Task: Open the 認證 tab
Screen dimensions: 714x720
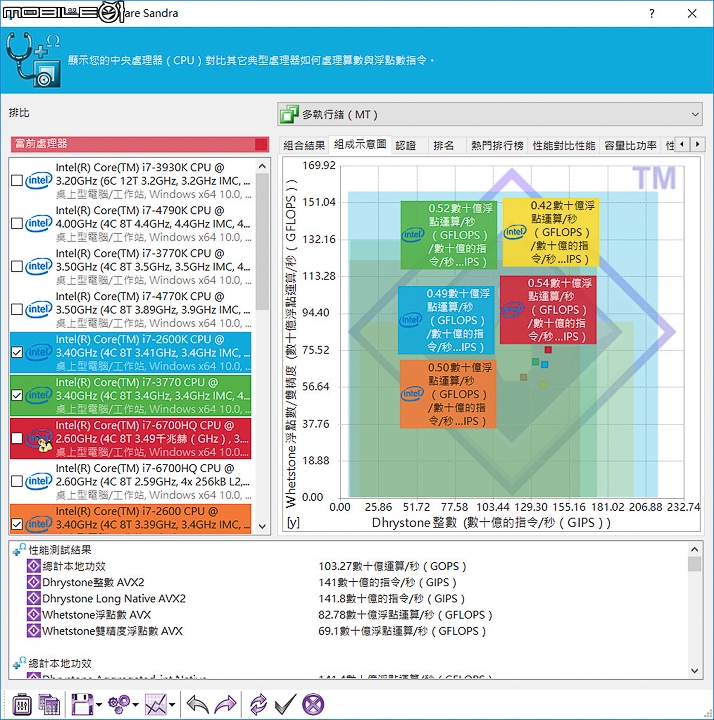Action: (405, 146)
